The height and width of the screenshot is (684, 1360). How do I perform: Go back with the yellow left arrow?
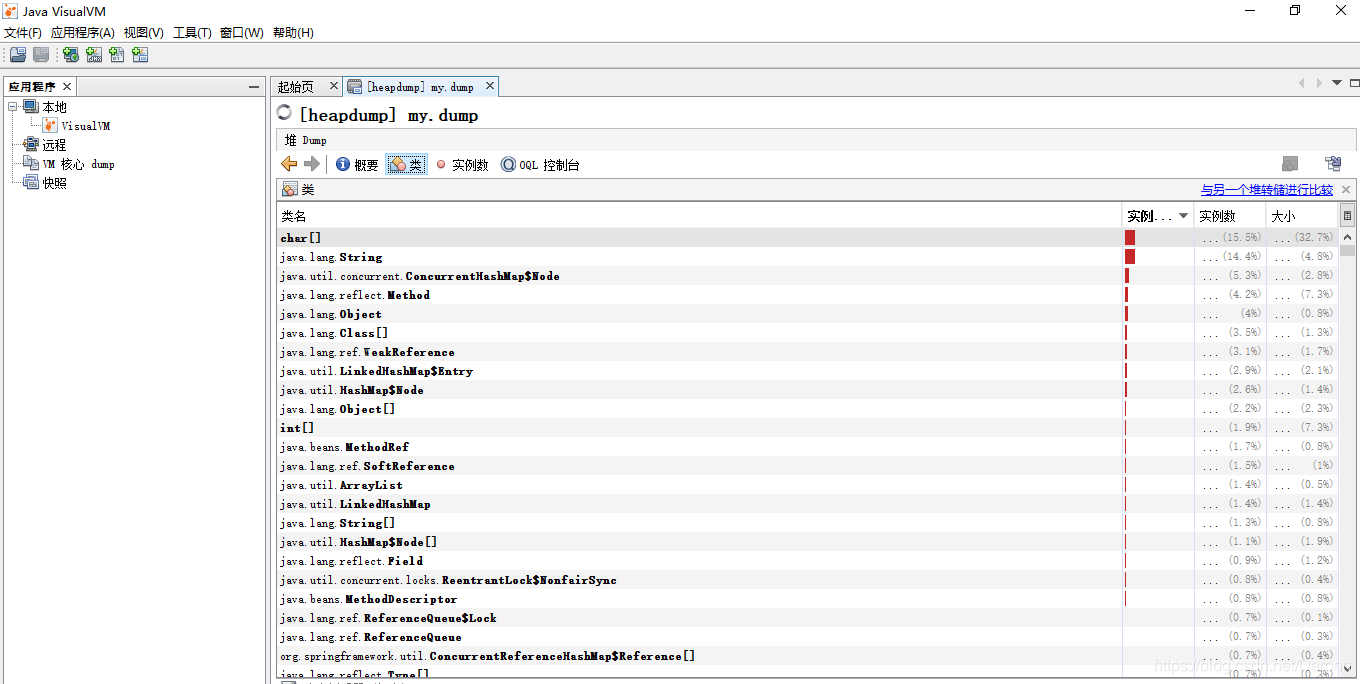point(289,164)
